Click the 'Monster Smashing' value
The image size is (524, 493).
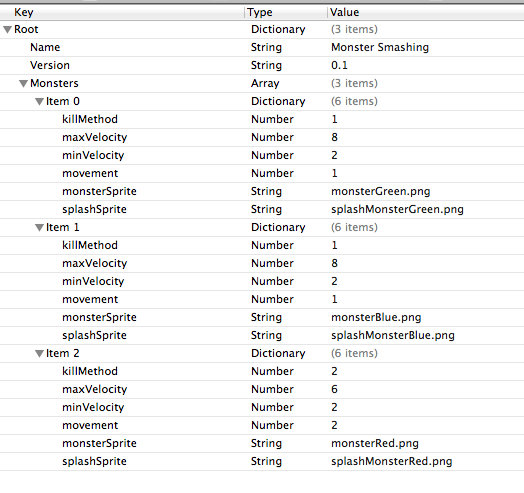(x=380, y=47)
